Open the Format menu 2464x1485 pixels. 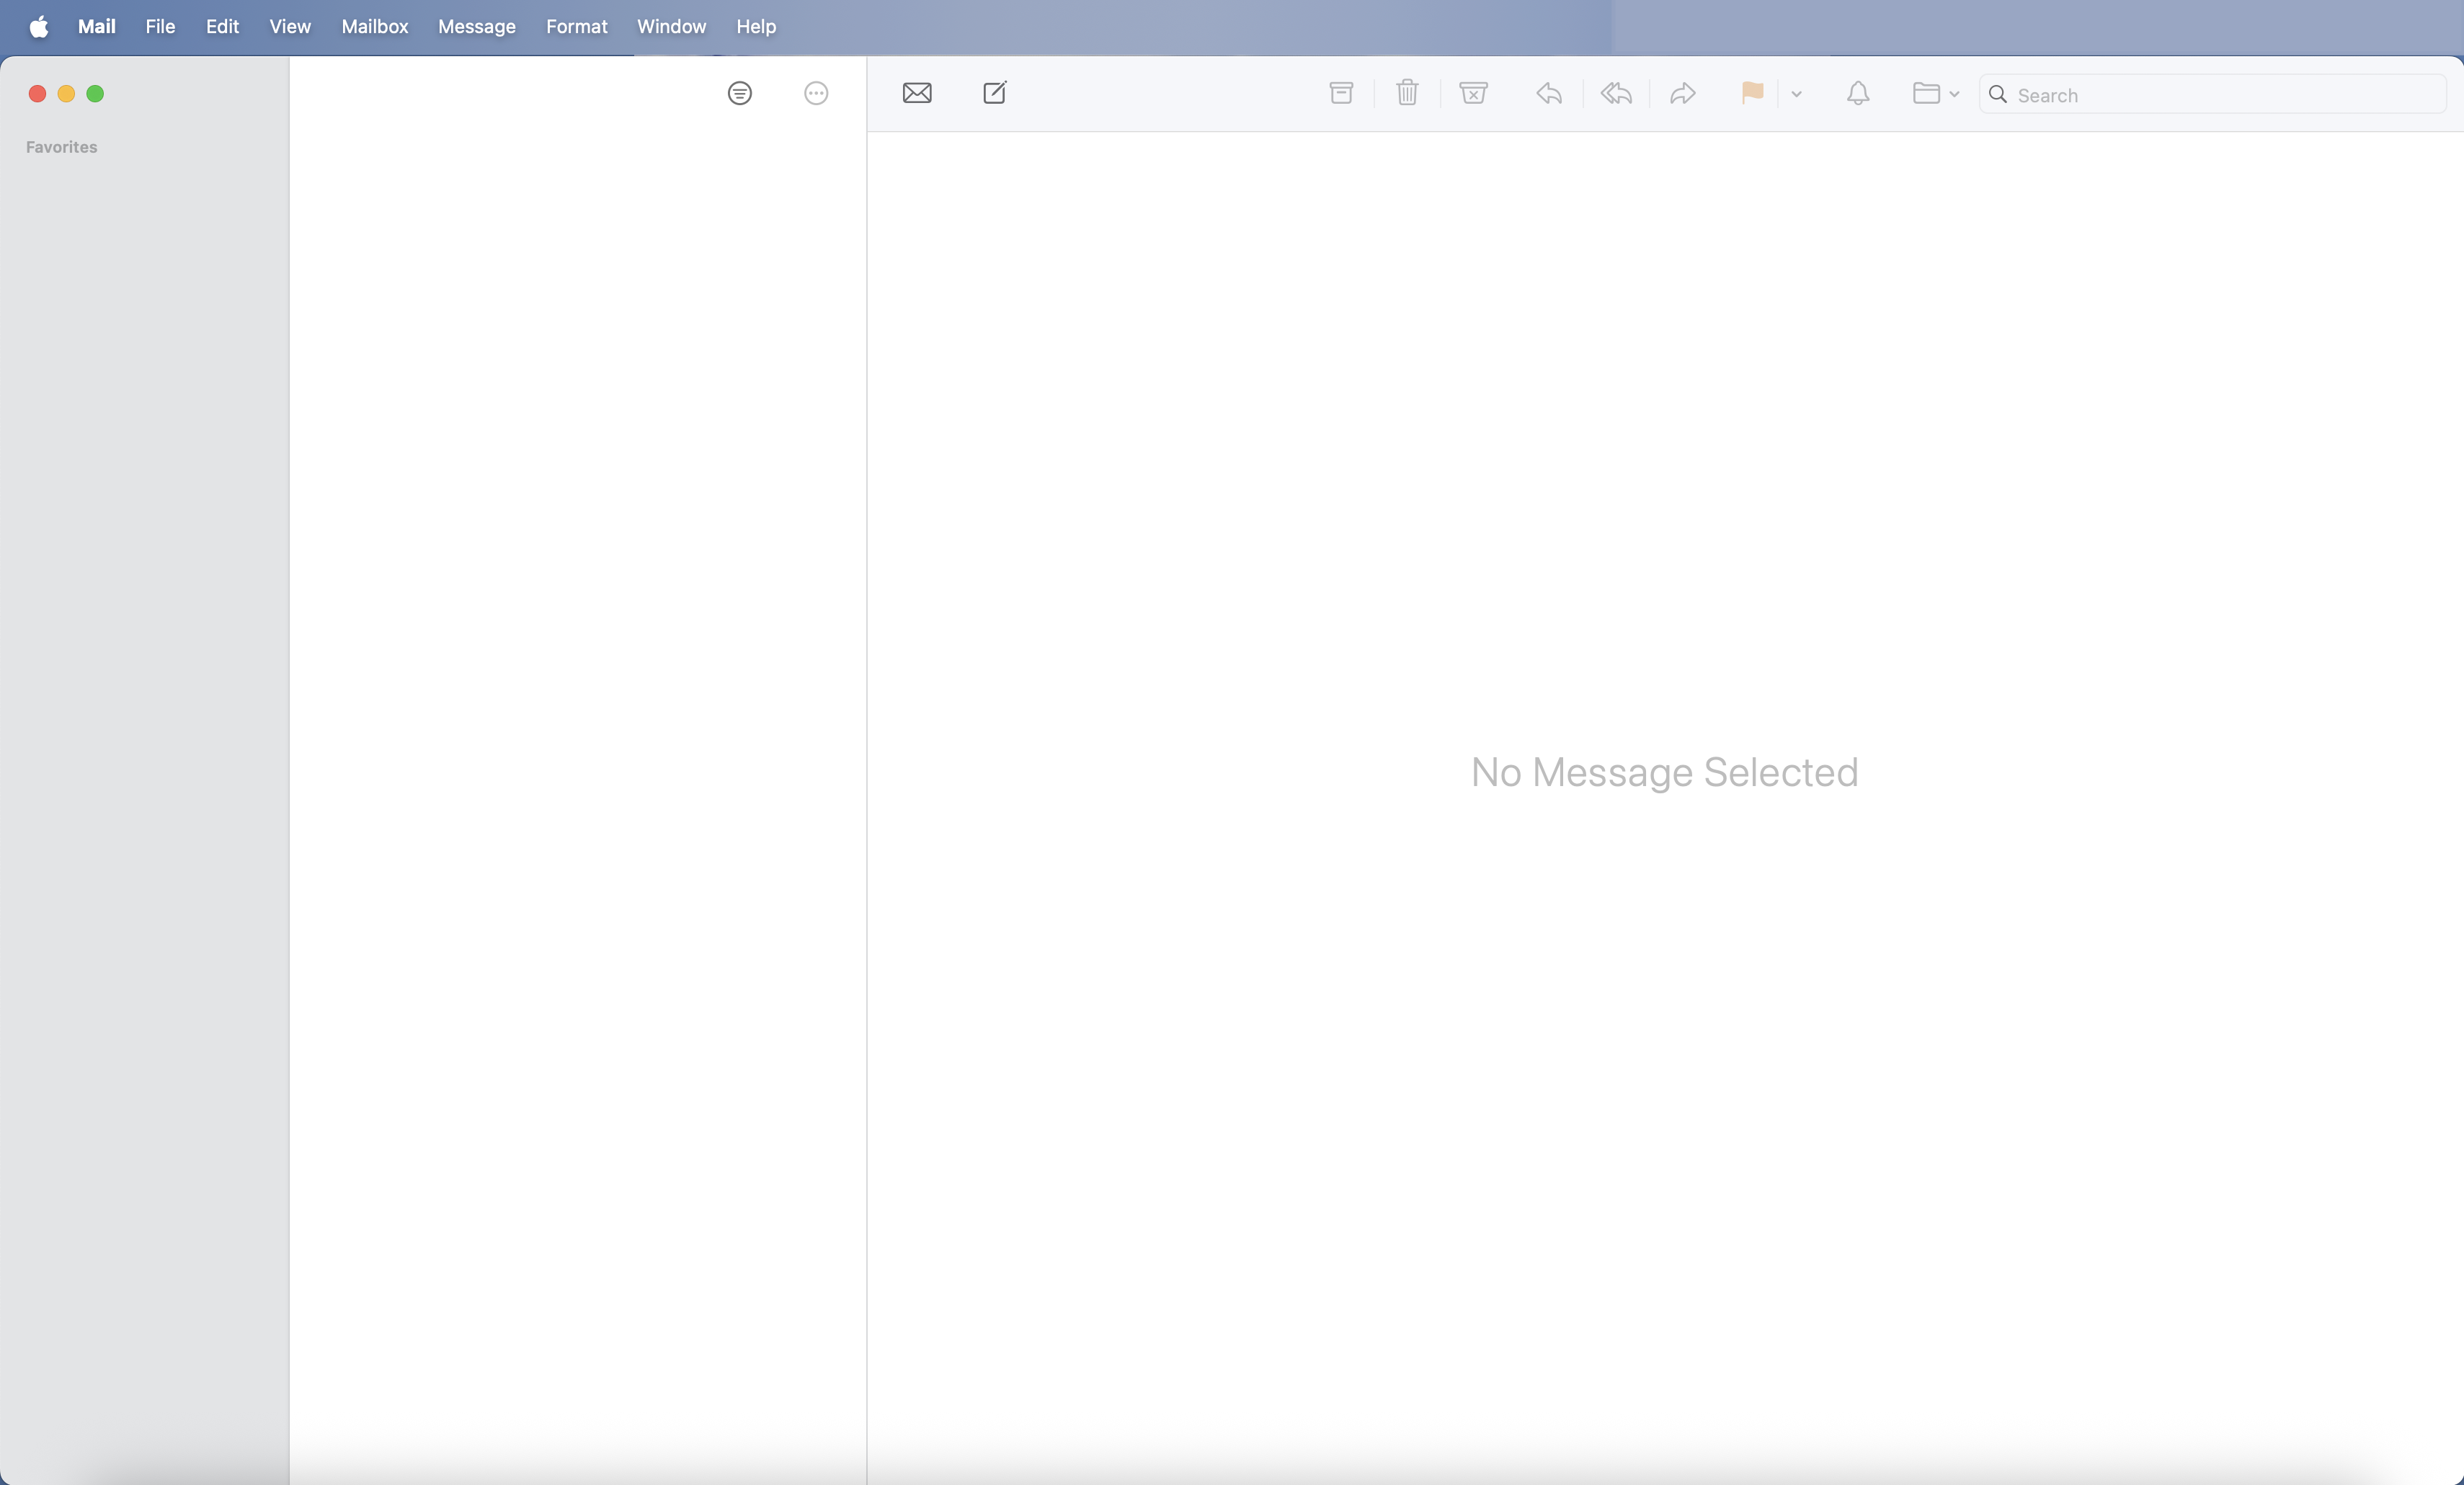577,27
